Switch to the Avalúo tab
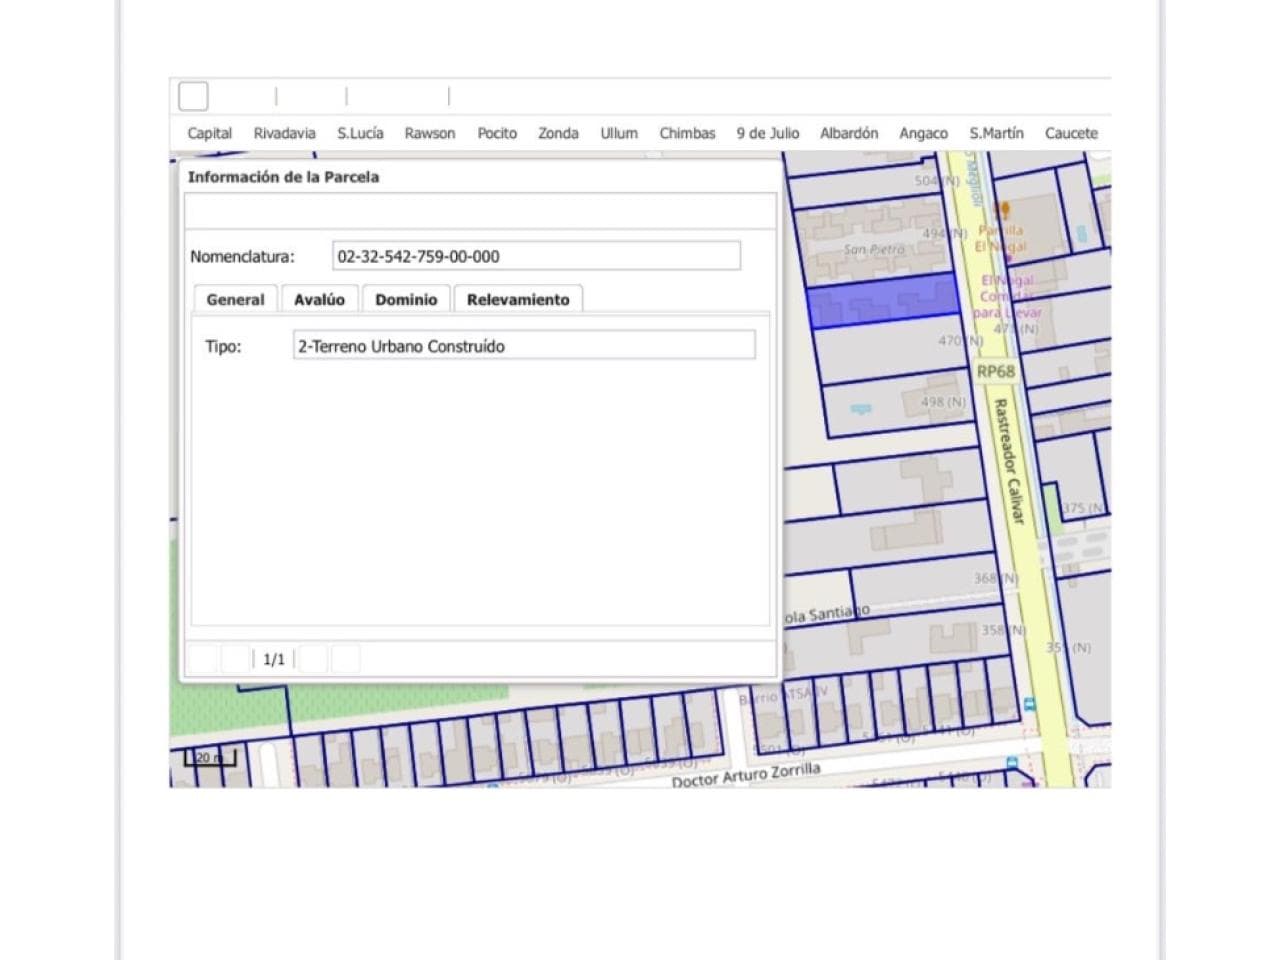 [x=319, y=300]
